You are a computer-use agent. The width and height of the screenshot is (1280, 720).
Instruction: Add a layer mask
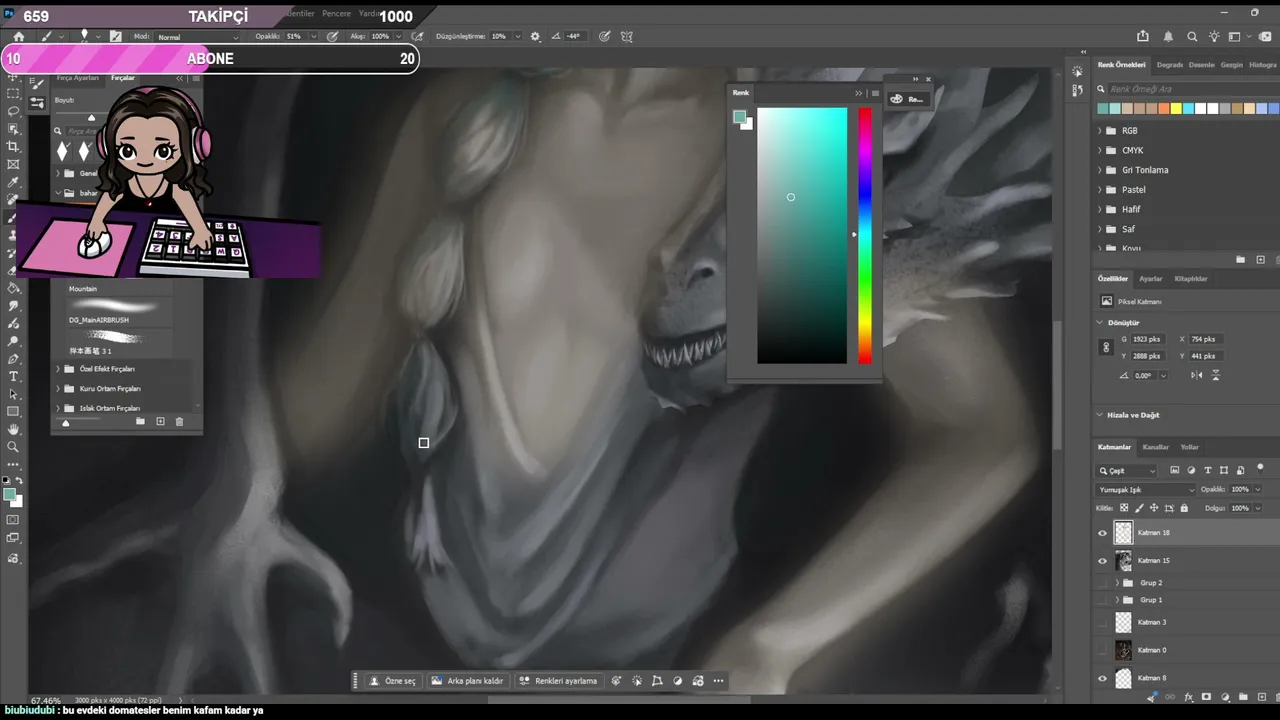click(x=1206, y=697)
